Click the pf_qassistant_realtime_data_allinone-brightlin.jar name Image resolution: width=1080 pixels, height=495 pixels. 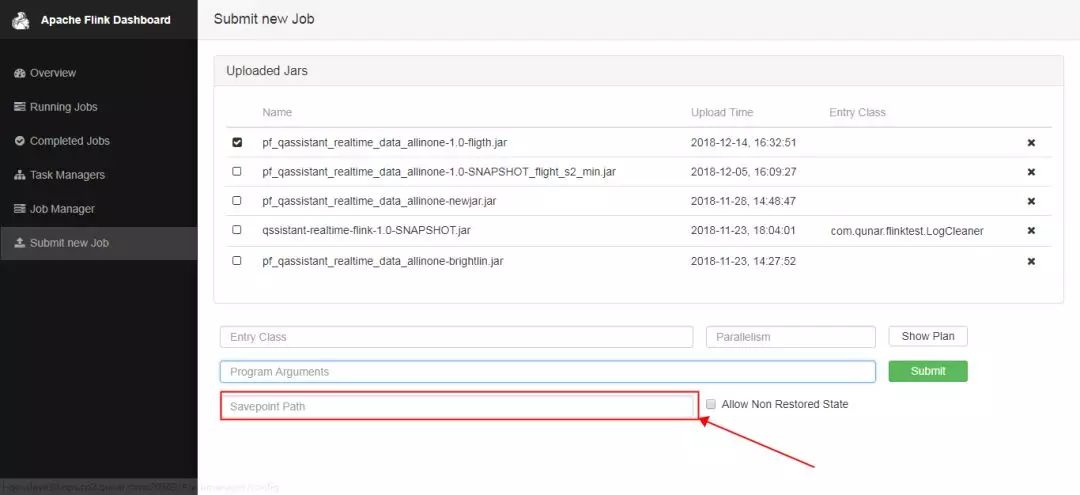coord(383,262)
